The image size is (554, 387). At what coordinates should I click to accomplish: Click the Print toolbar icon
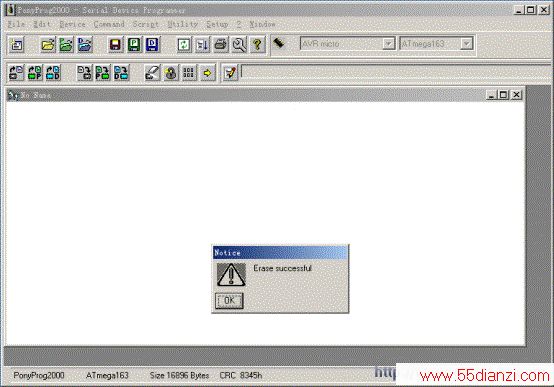[221, 45]
